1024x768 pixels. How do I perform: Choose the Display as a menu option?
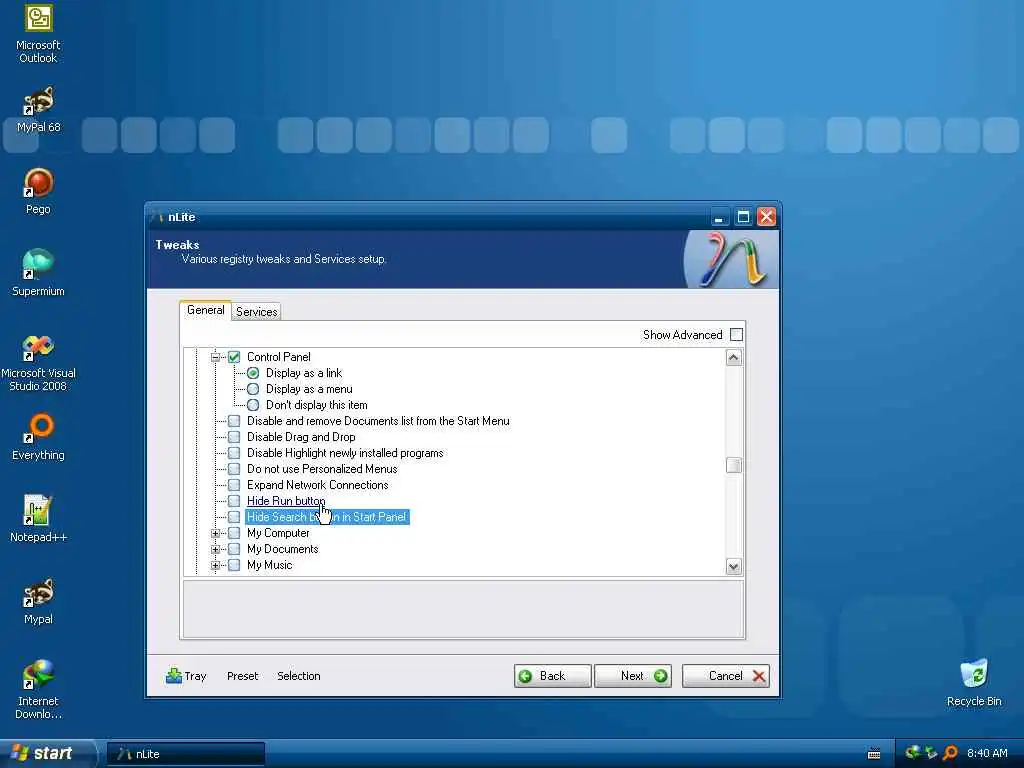(253, 389)
